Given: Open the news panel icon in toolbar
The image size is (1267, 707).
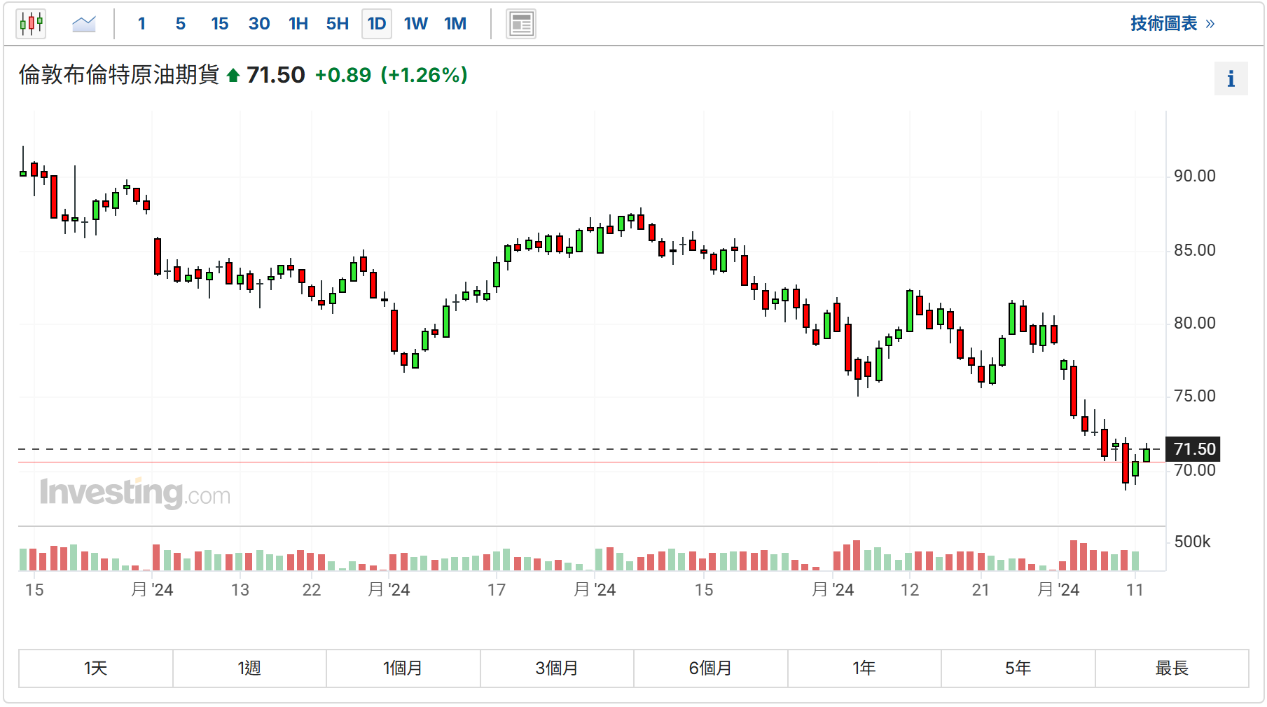Looking at the screenshot, I should tap(521, 23).
